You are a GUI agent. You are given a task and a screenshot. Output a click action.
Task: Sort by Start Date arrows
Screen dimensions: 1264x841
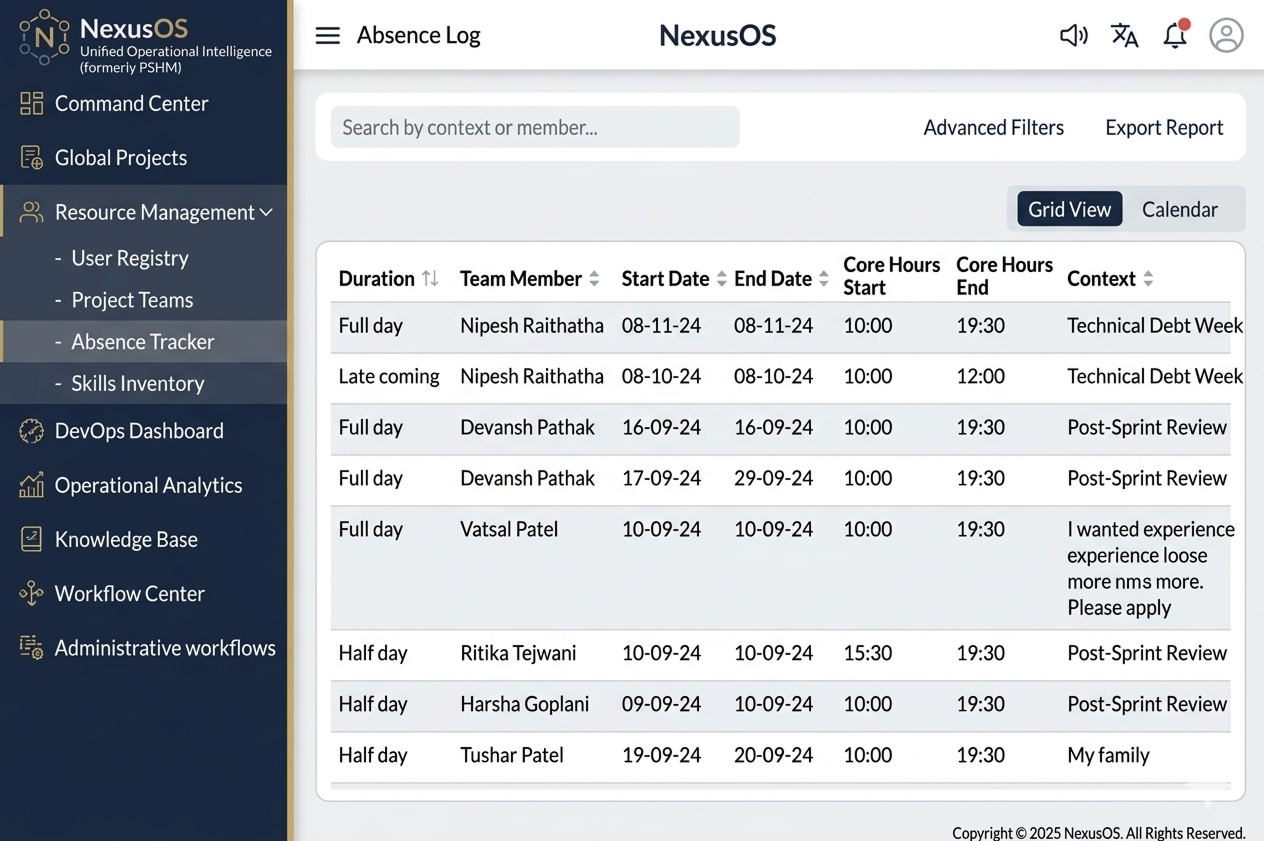[721, 279]
